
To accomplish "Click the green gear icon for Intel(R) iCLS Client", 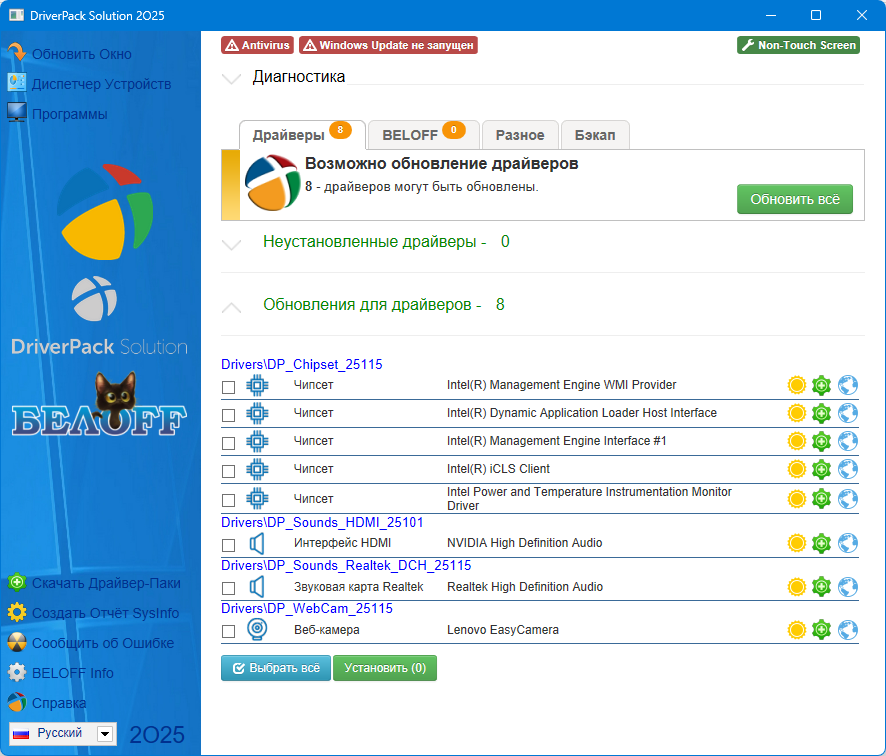I will [x=822, y=469].
